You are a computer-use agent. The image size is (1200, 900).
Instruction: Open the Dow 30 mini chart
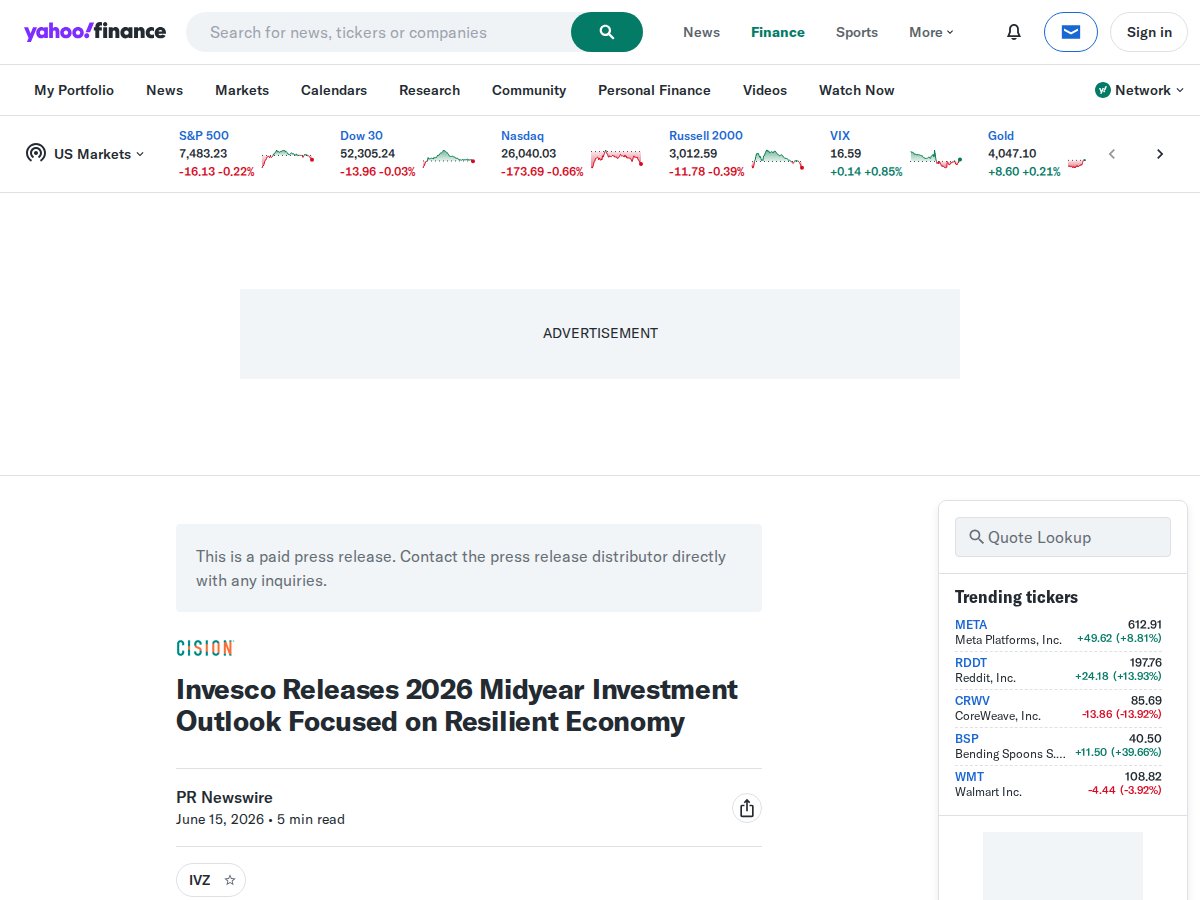pos(449,157)
